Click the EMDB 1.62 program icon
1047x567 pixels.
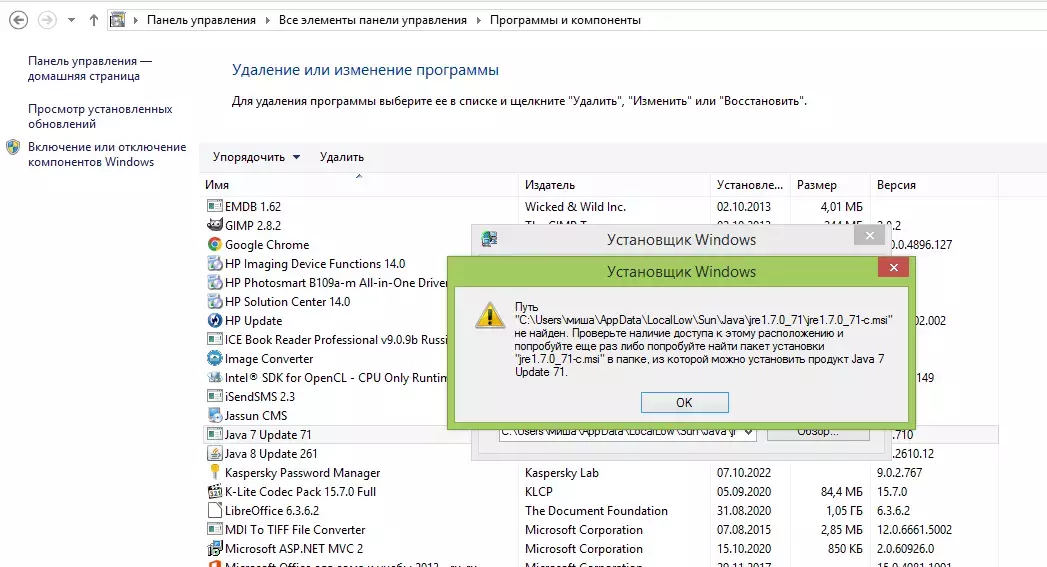(214, 206)
